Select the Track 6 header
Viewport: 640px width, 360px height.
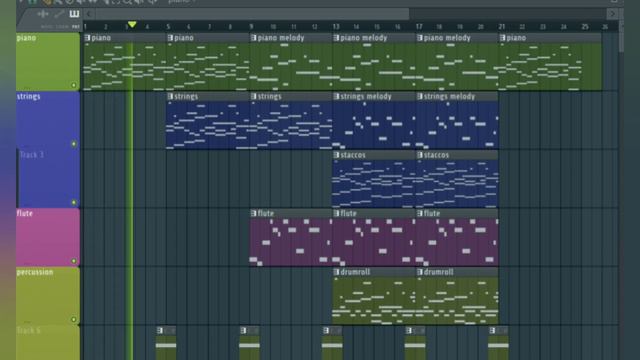coord(48,343)
